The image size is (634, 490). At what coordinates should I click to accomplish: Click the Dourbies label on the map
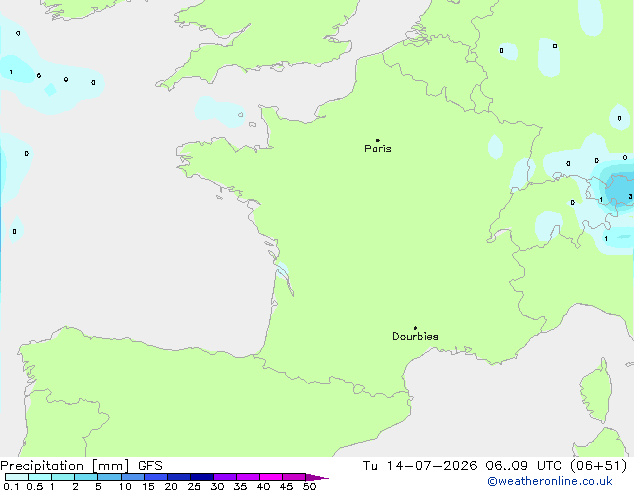coord(415,336)
